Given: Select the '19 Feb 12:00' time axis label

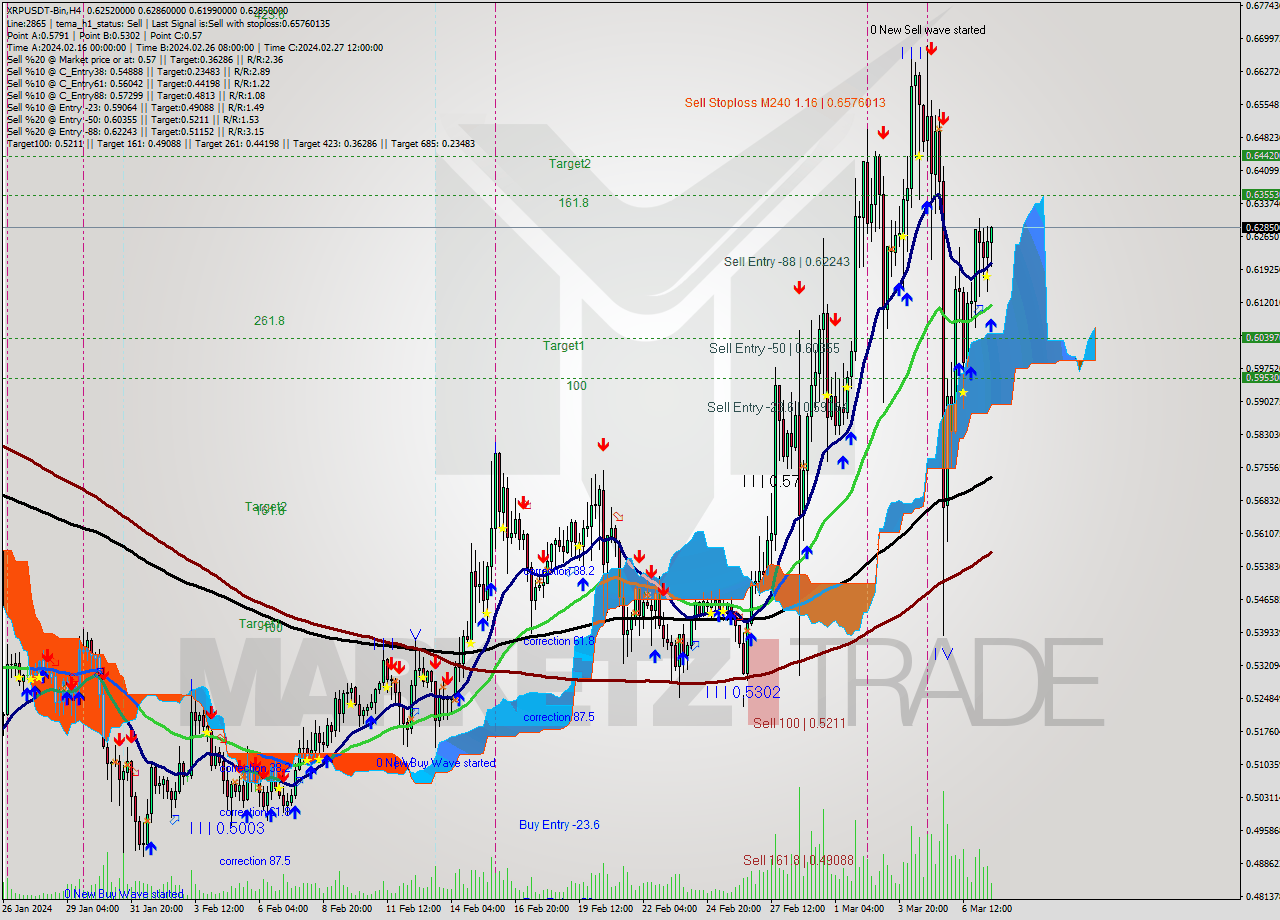Looking at the screenshot, I should tap(605, 909).
